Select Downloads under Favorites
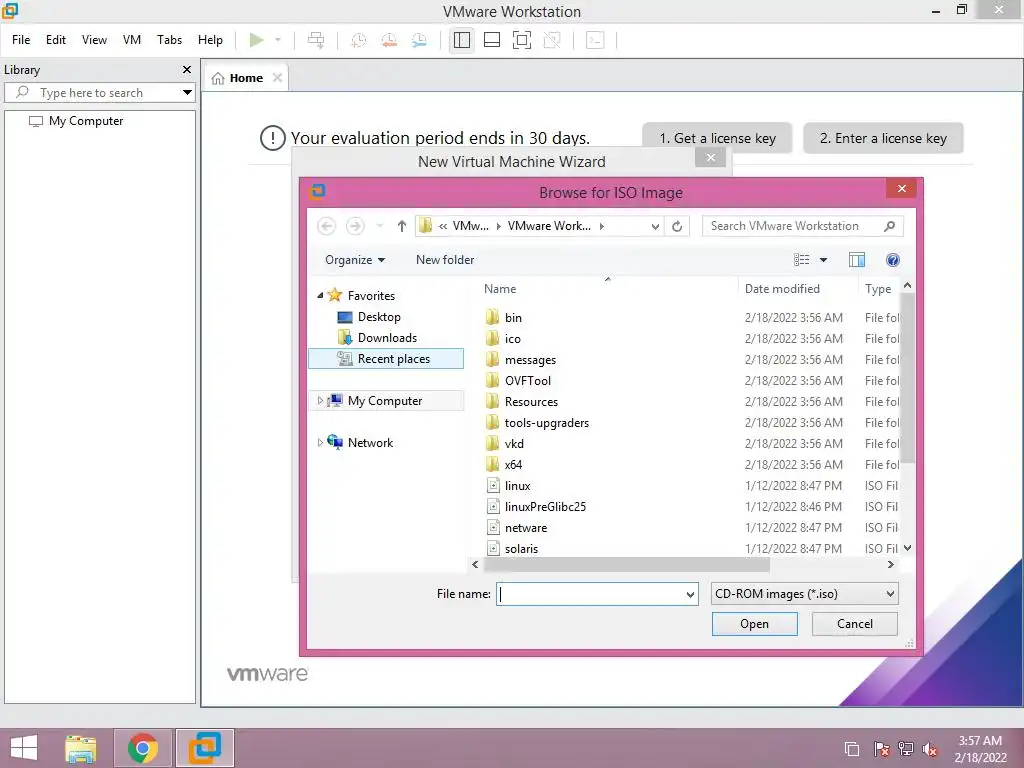1024x768 pixels. pos(387,338)
